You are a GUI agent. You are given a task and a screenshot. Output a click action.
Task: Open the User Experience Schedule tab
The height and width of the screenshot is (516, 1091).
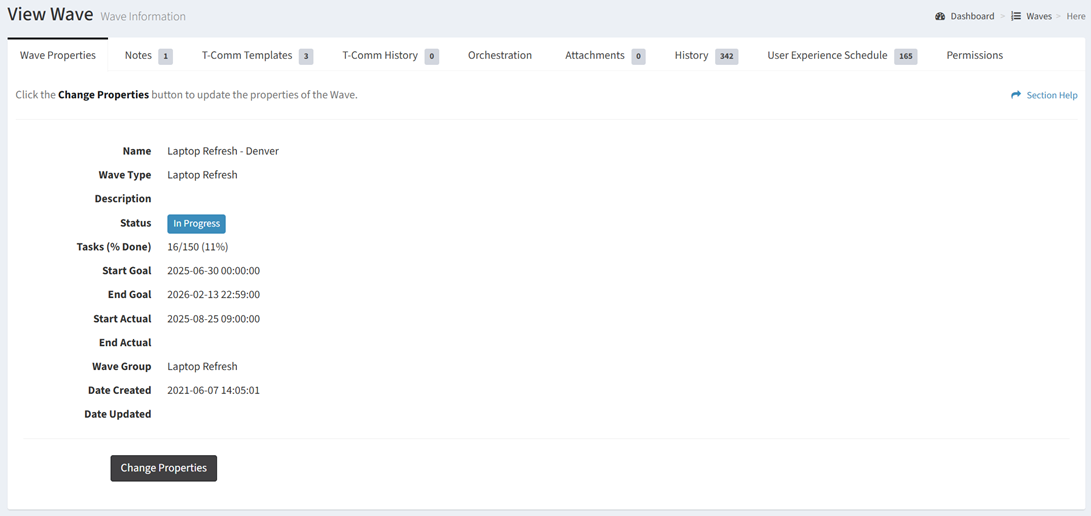coord(827,56)
